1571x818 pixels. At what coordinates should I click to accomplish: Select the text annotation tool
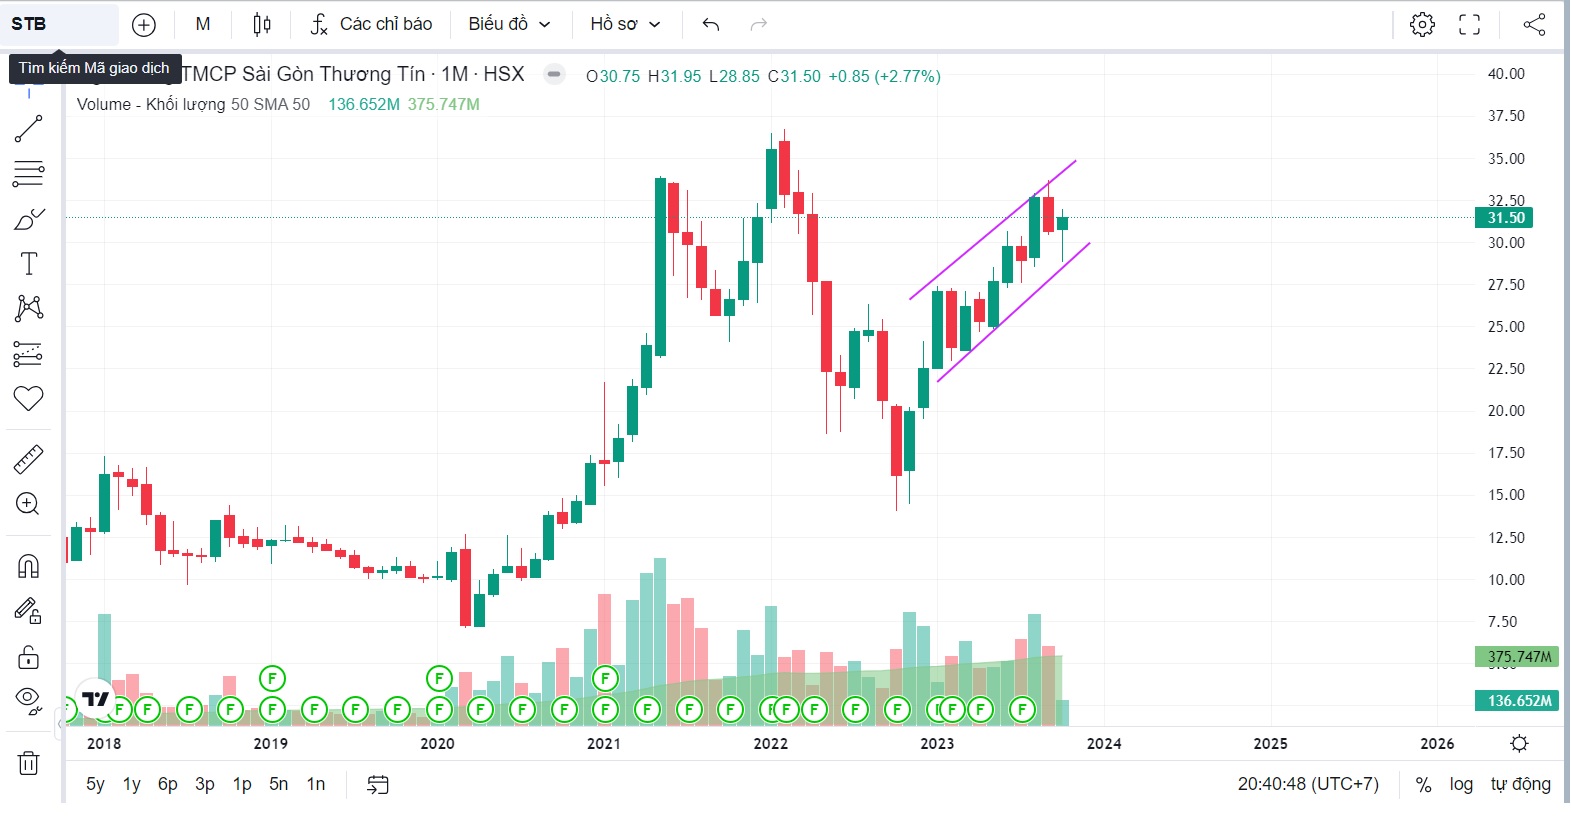pyautogui.click(x=28, y=264)
